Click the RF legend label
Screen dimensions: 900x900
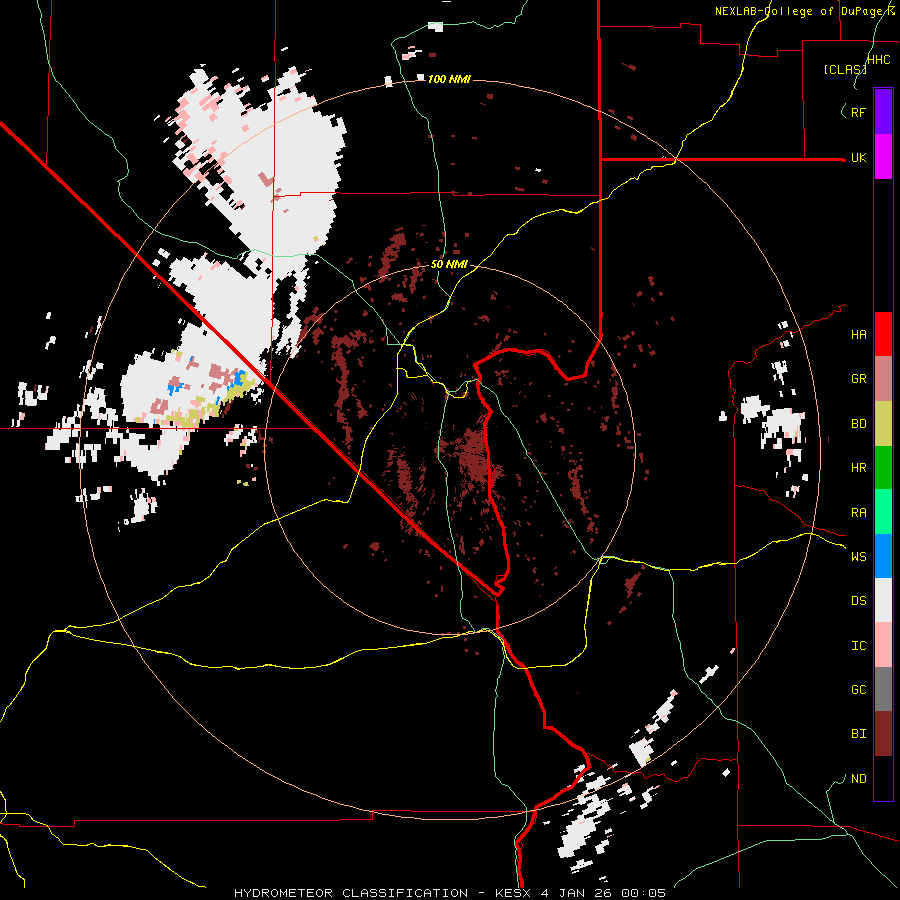click(858, 112)
